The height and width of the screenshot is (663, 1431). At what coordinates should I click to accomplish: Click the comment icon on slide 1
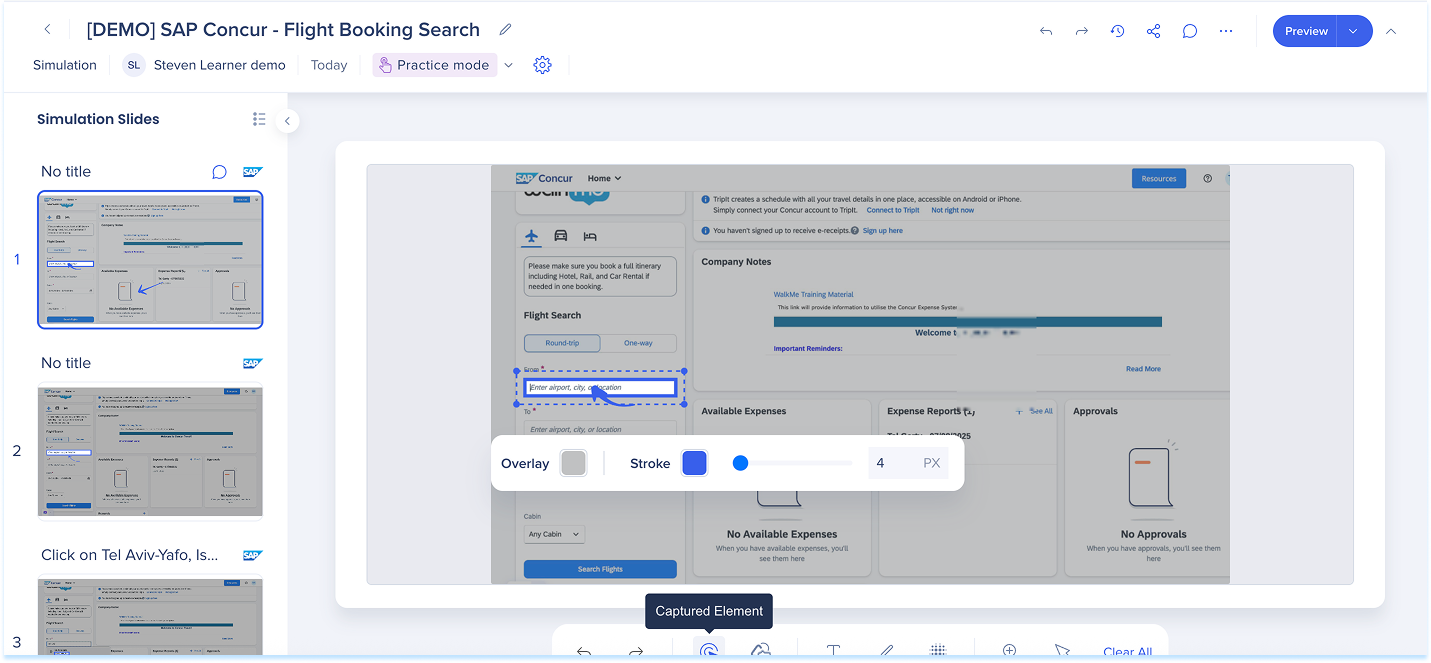219,172
